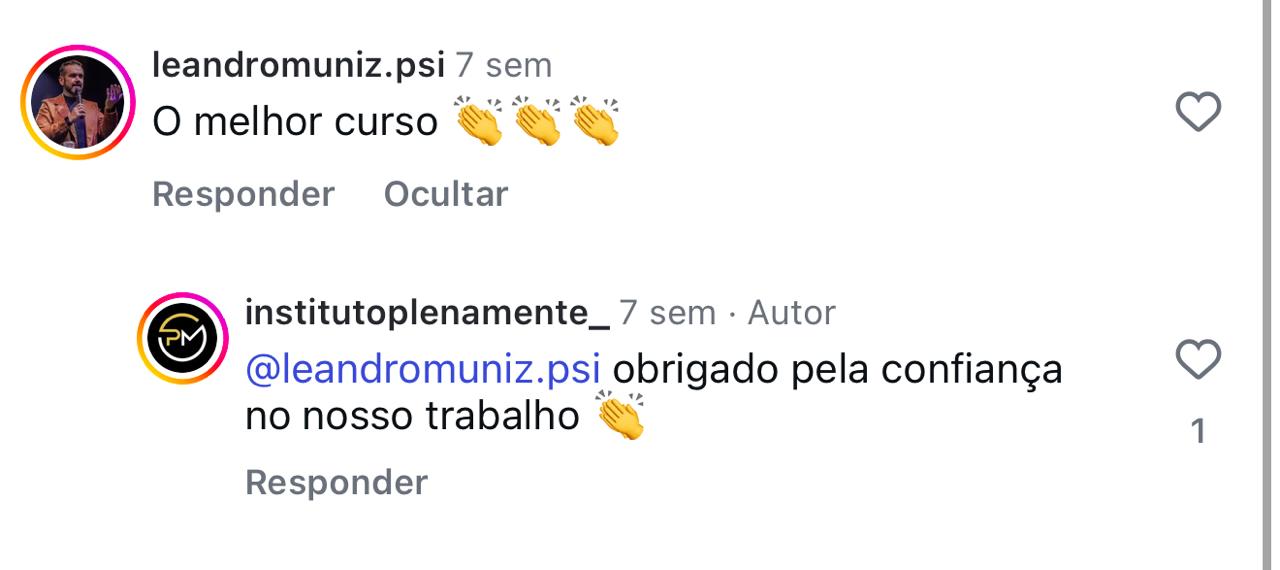Click Responder under "O melhor curso"
This screenshot has width=1280, height=570.
tap(243, 194)
